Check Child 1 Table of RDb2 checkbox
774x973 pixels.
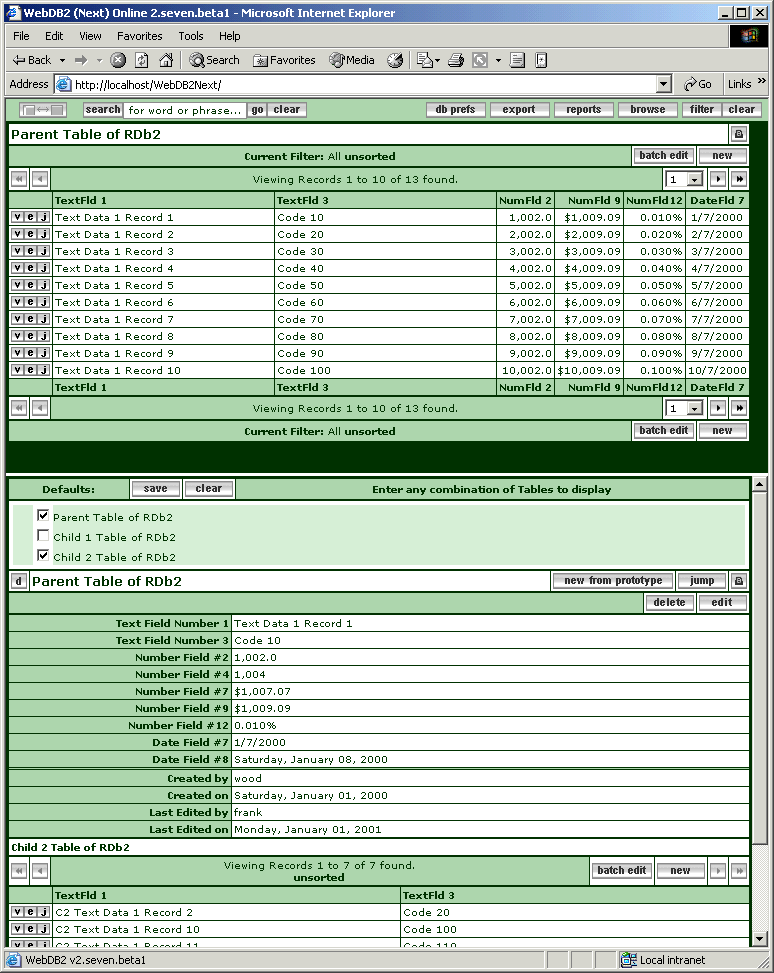(43, 535)
